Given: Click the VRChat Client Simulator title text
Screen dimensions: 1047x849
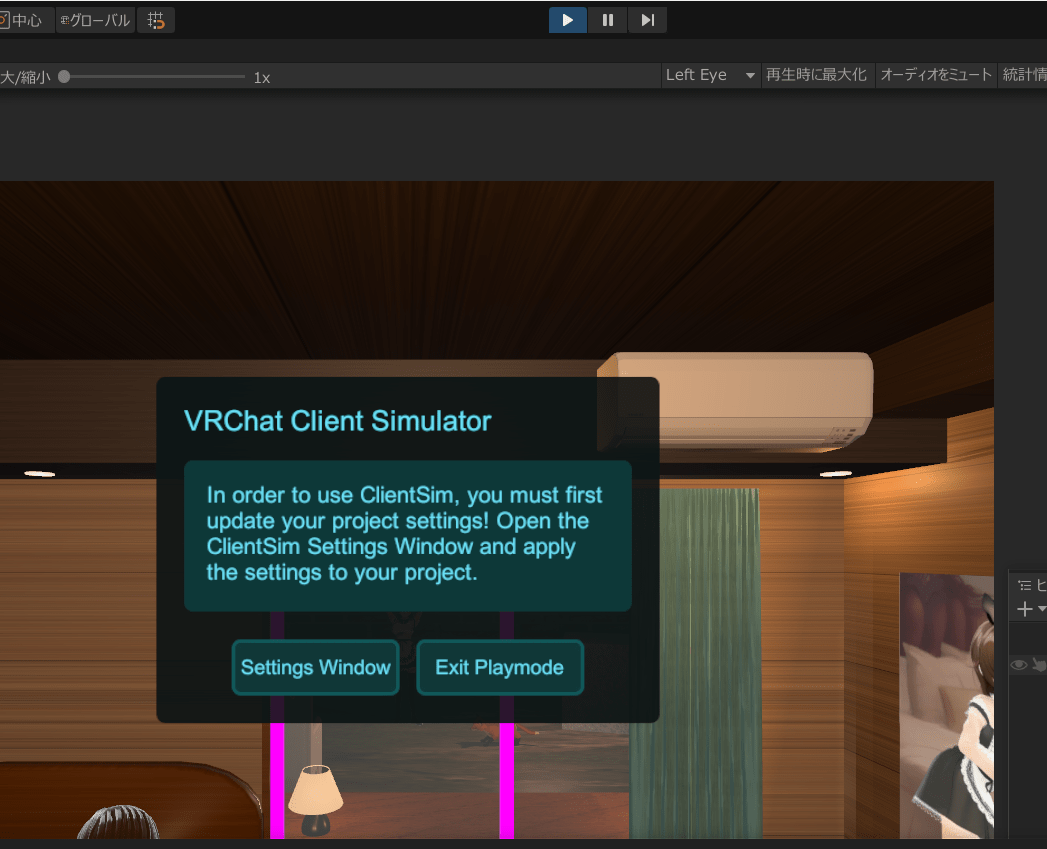Looking at the screenshot, I should [x=337, y=421].
